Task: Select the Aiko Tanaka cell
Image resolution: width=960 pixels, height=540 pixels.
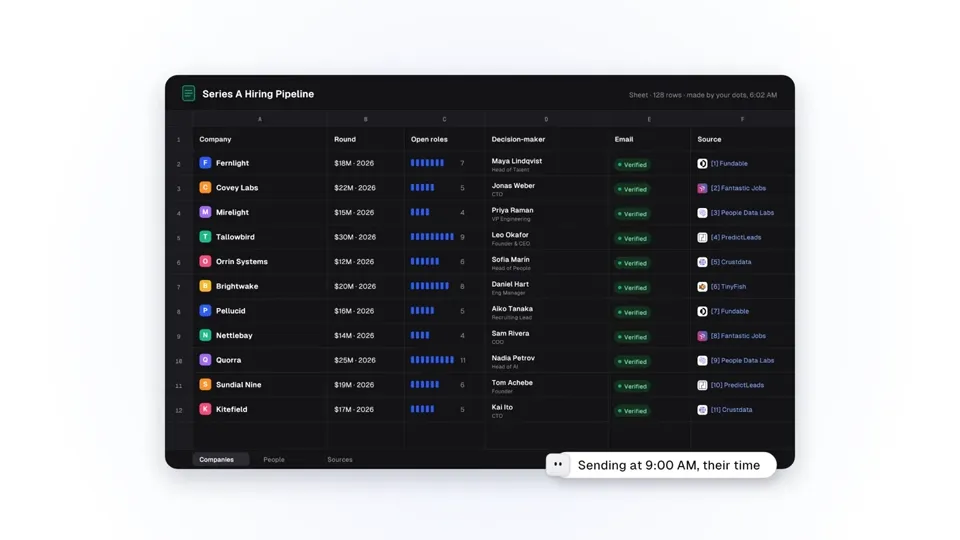Action: 547,312
